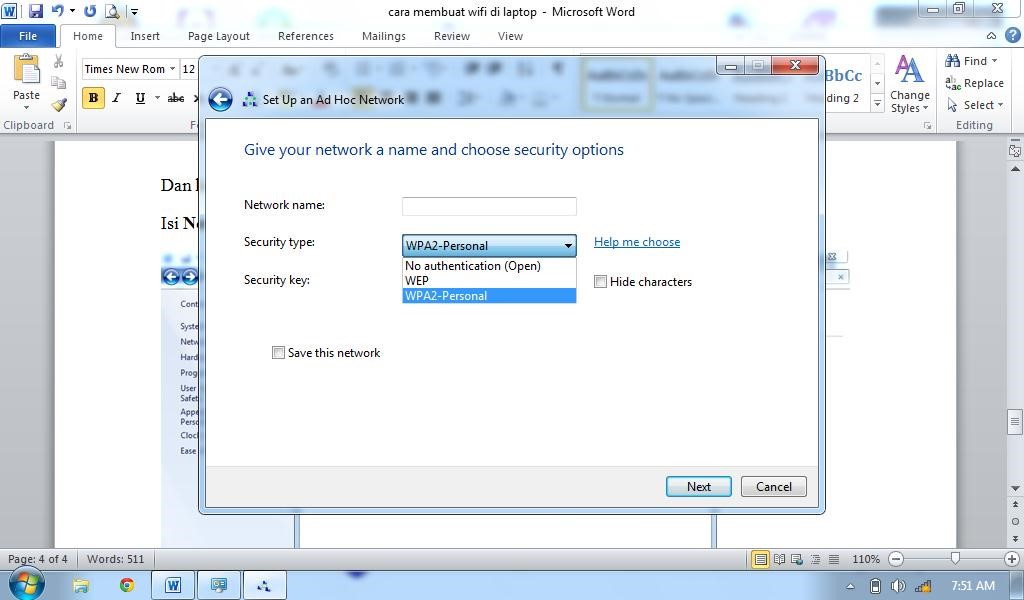1024x600 pixels.
Task: Switch to Full Screen Reading view
Action: [x=779, y=559]
